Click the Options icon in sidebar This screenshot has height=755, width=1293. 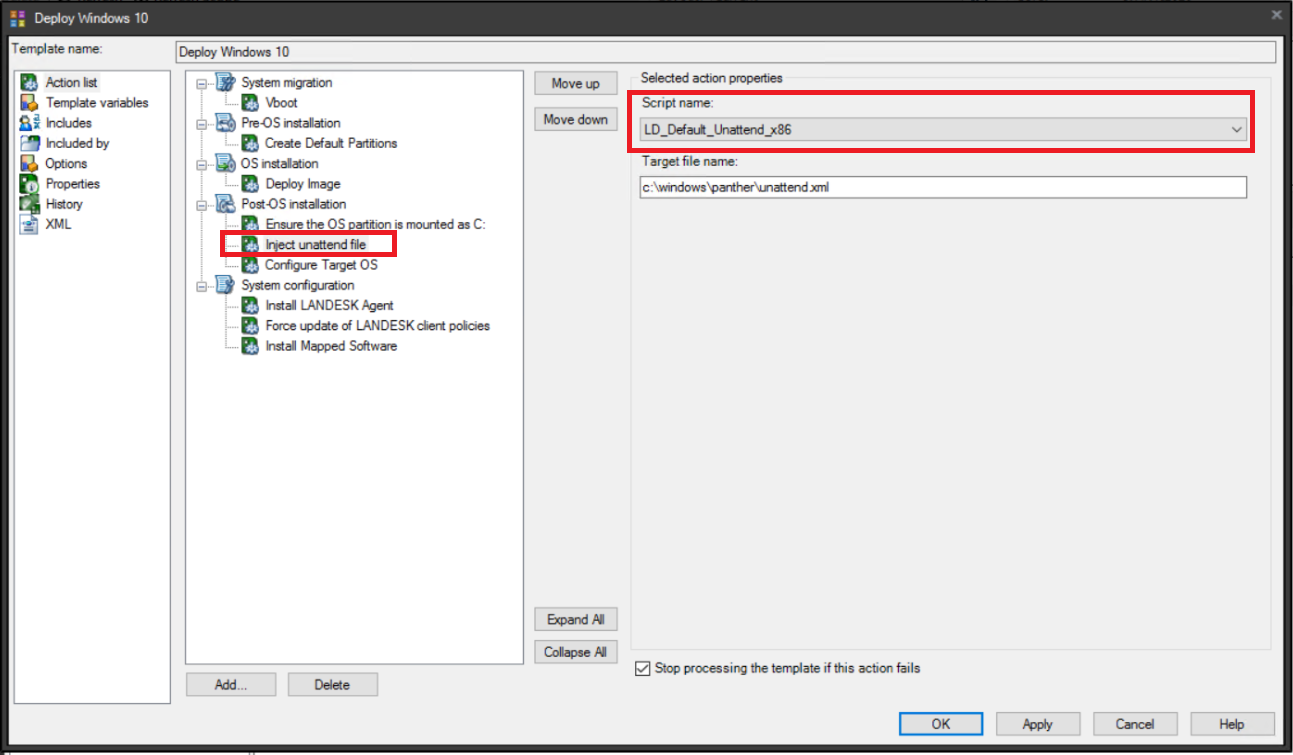(29, 164)
